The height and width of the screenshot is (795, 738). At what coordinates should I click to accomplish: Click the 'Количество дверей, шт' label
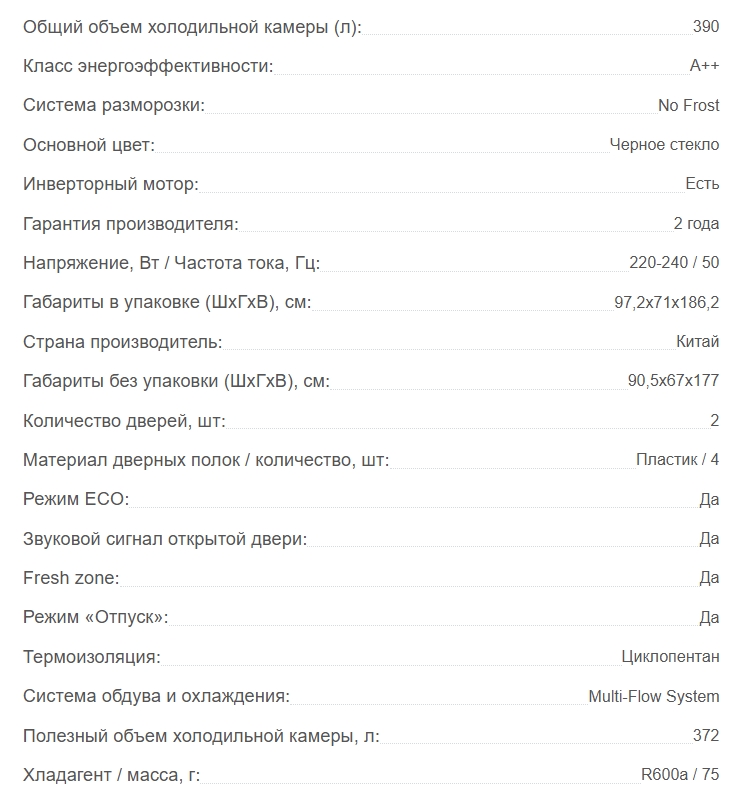124,420
